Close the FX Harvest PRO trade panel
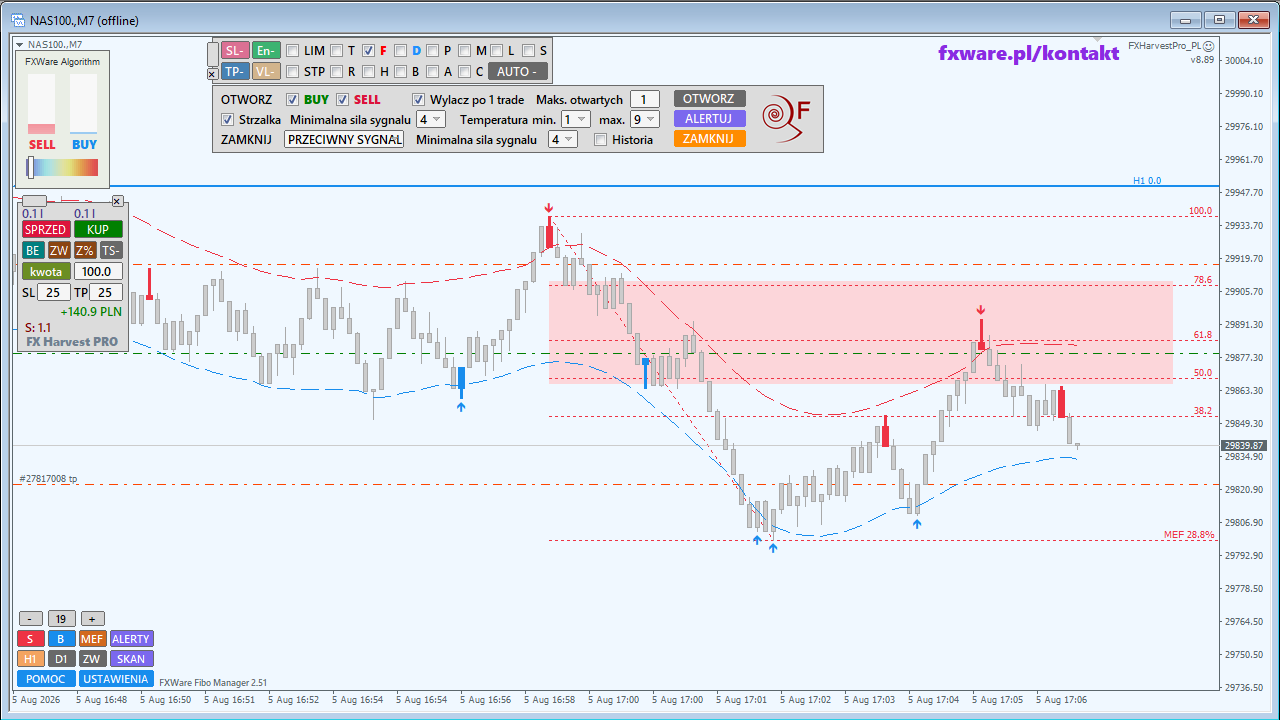The image size is (1280, 720). point(117,201)
